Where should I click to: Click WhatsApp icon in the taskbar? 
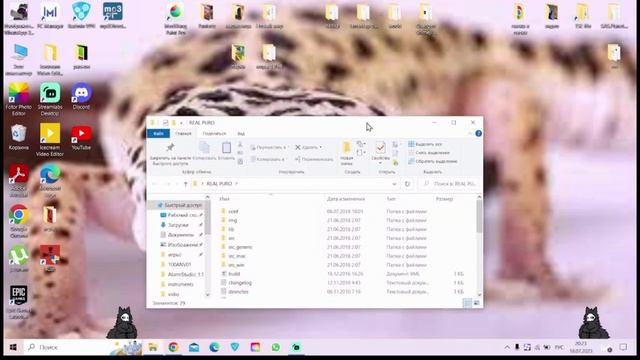[276, 347]
